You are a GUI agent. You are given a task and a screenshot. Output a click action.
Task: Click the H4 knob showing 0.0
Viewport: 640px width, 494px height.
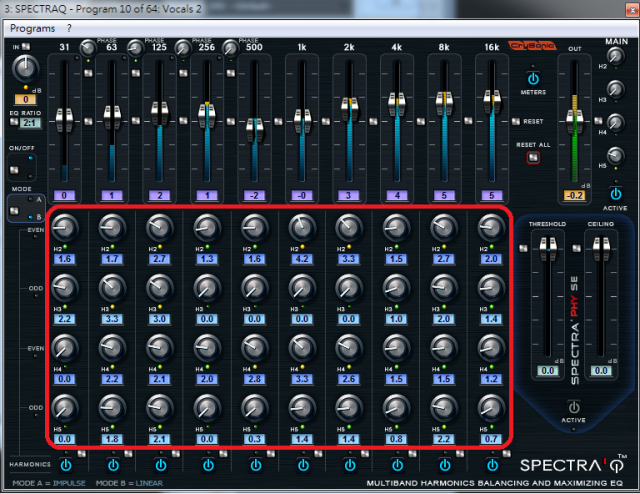pos(64,348)
